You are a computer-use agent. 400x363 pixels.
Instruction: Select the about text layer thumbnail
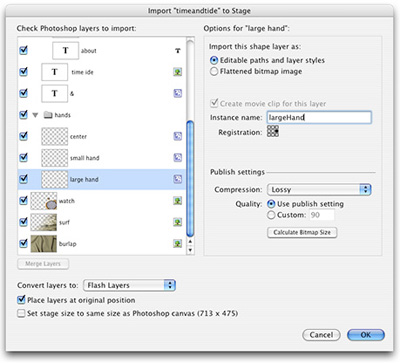coord(66,50)
